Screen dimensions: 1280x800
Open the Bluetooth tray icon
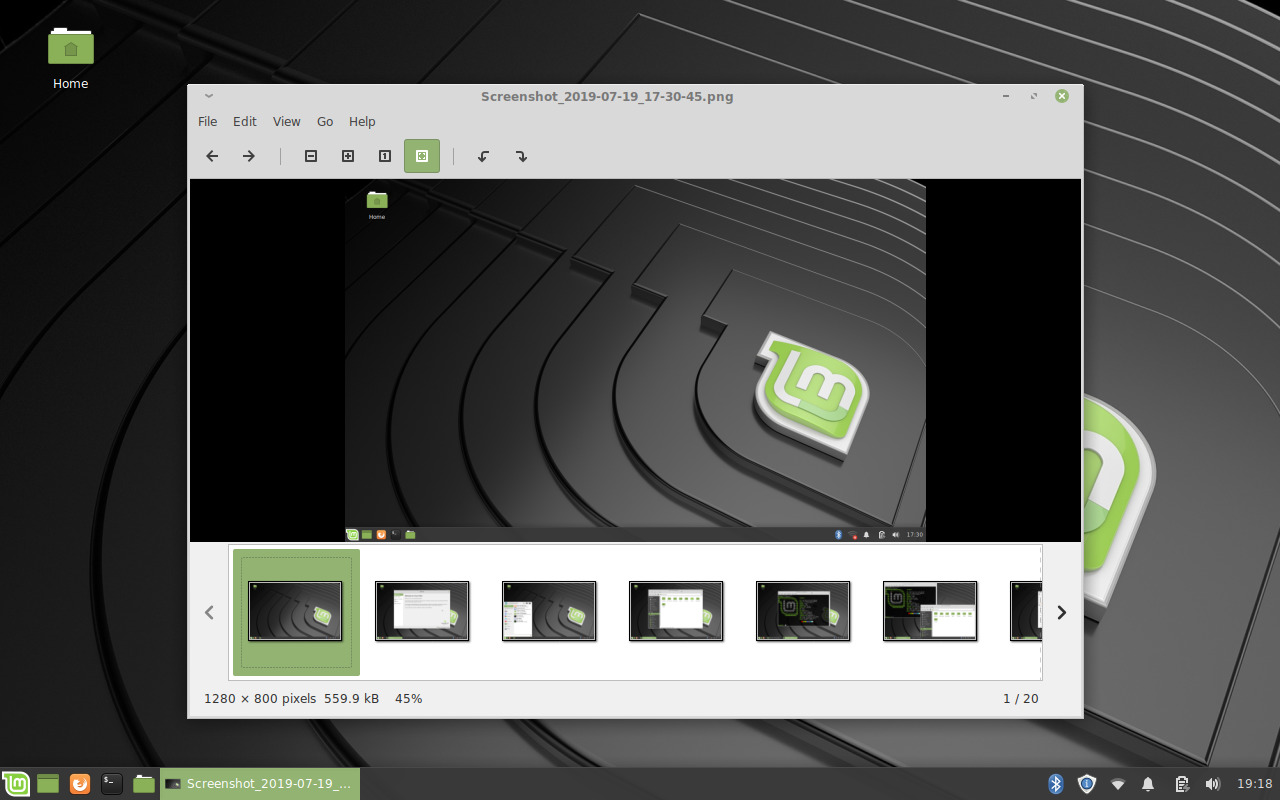pyautogui.click(x=1055, y=784)
